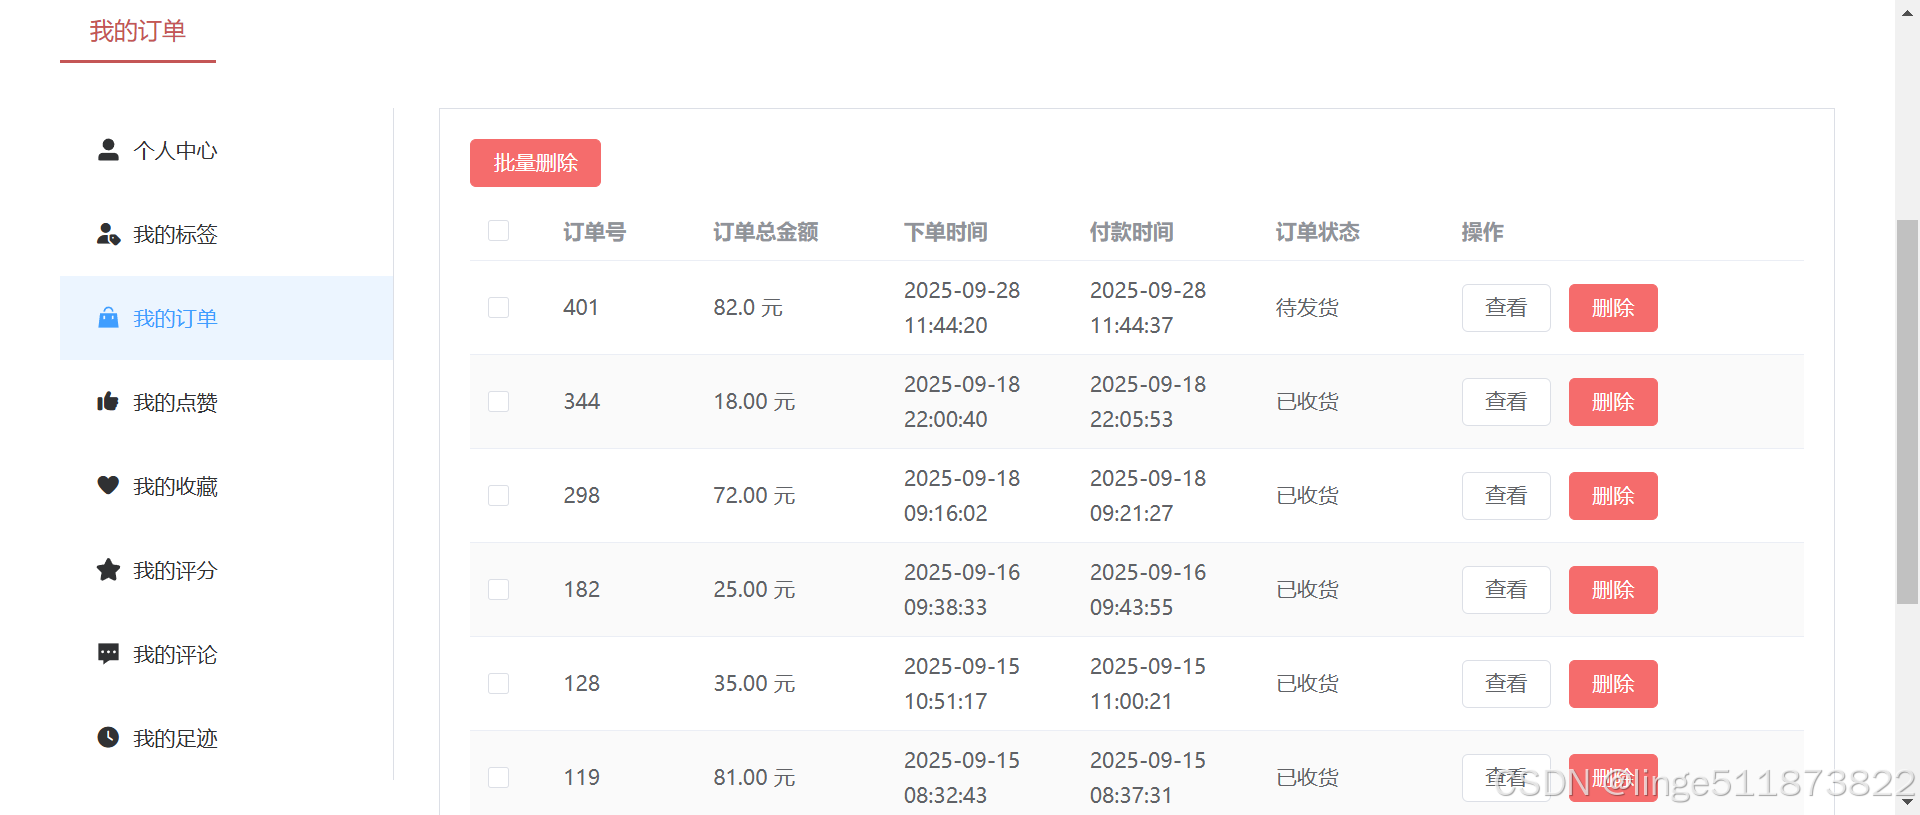This screenshot has height=815, width=1920.
Task: Click the 订单号 column header
Action: click(594, 232)
